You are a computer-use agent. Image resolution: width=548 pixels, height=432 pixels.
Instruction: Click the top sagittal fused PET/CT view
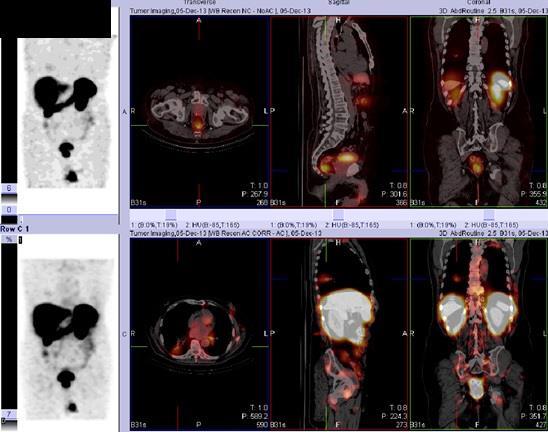[339, 111]
